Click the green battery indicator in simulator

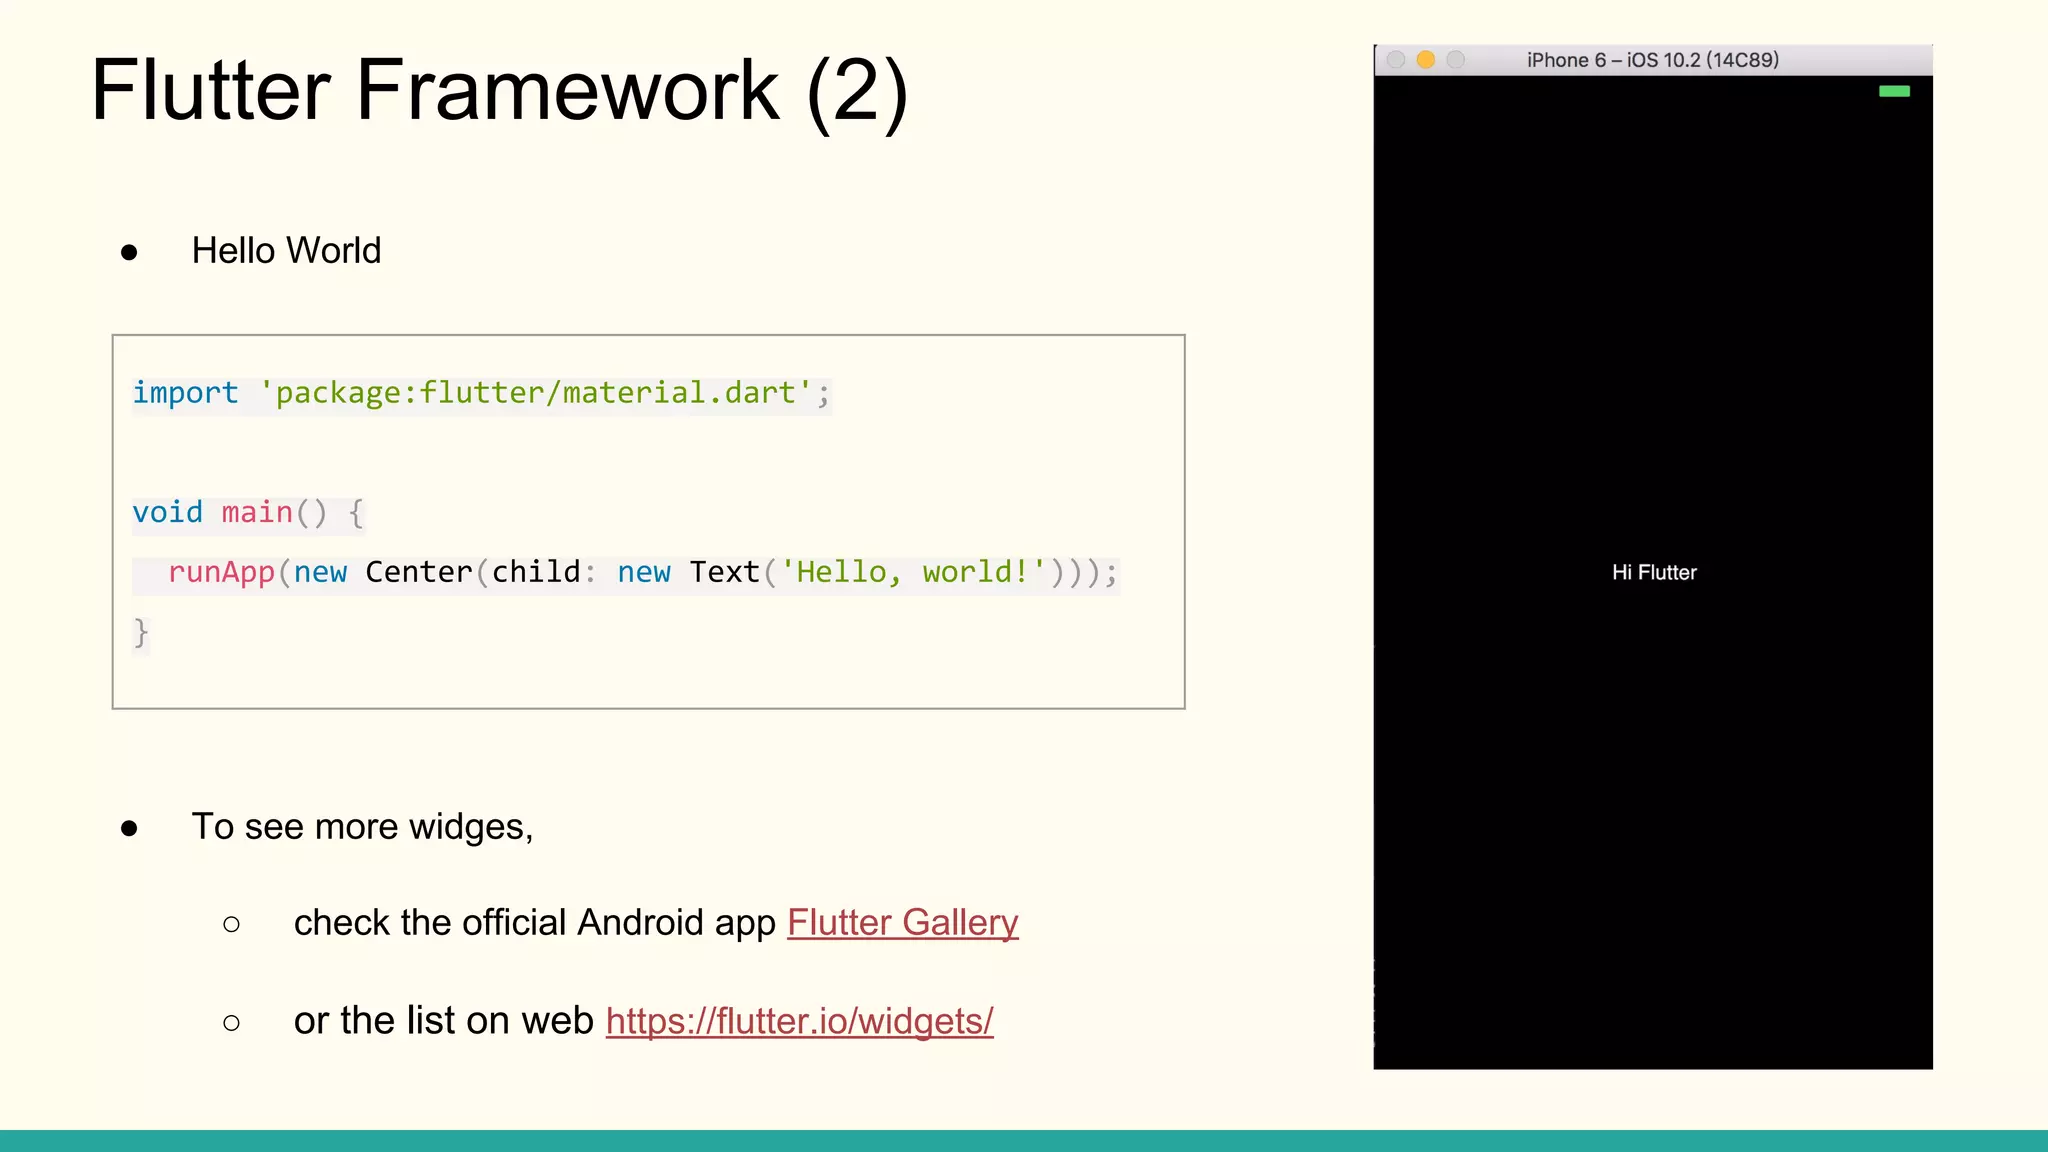click(1894, 91)
